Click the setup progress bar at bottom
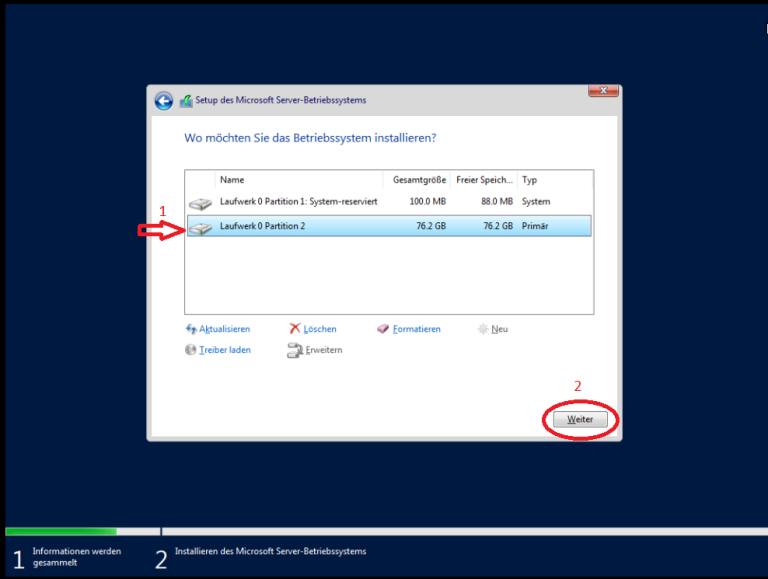The height and width of the screenshot is (579, 768). [x=386, y=531]
